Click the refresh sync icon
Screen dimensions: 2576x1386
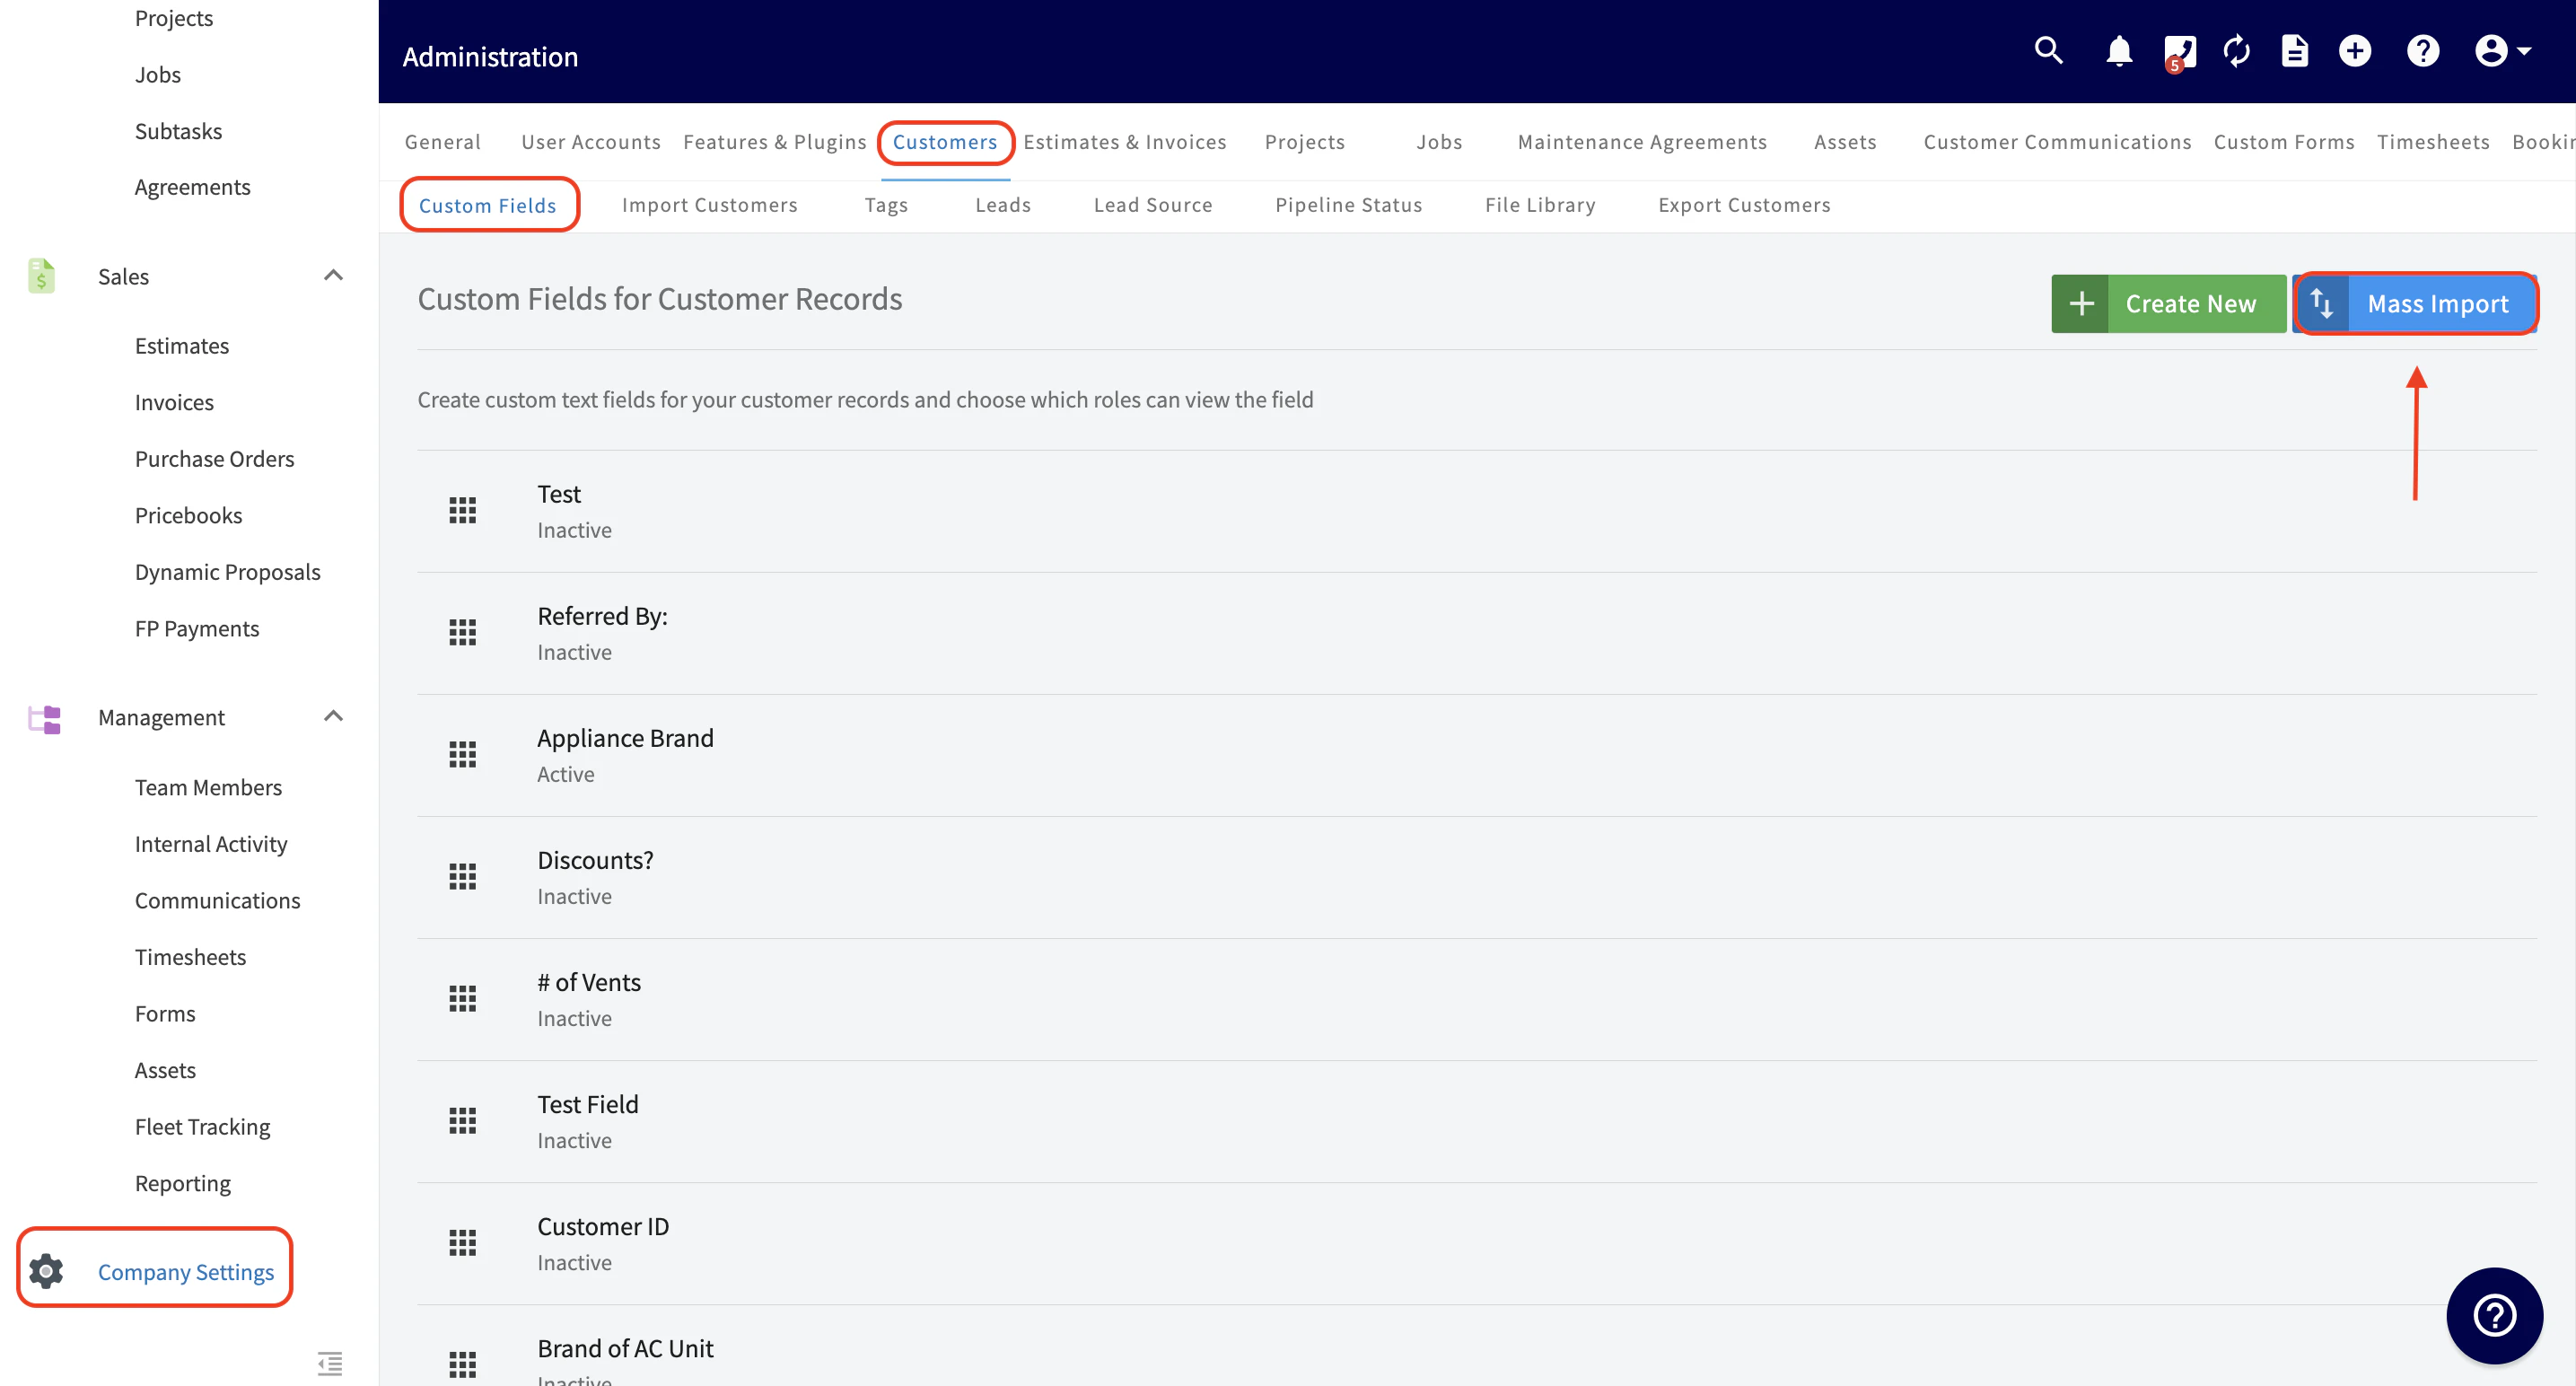click(x=2237, y=51)
